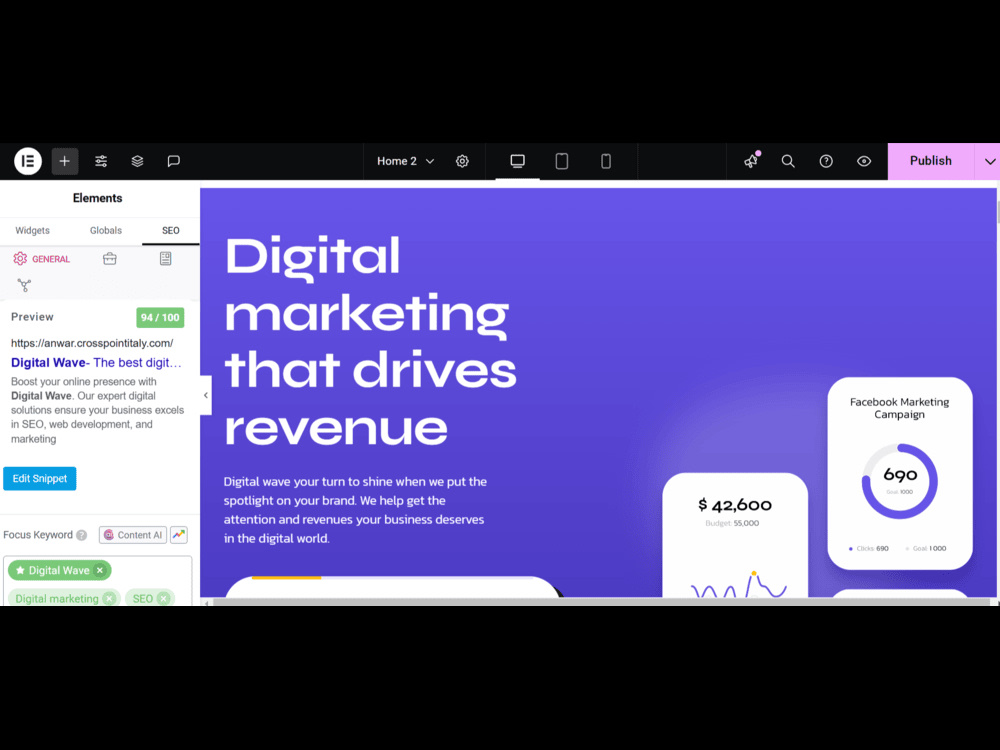
Task: Click the Facebook Marketing Campaign card
Action: point(900,473)
